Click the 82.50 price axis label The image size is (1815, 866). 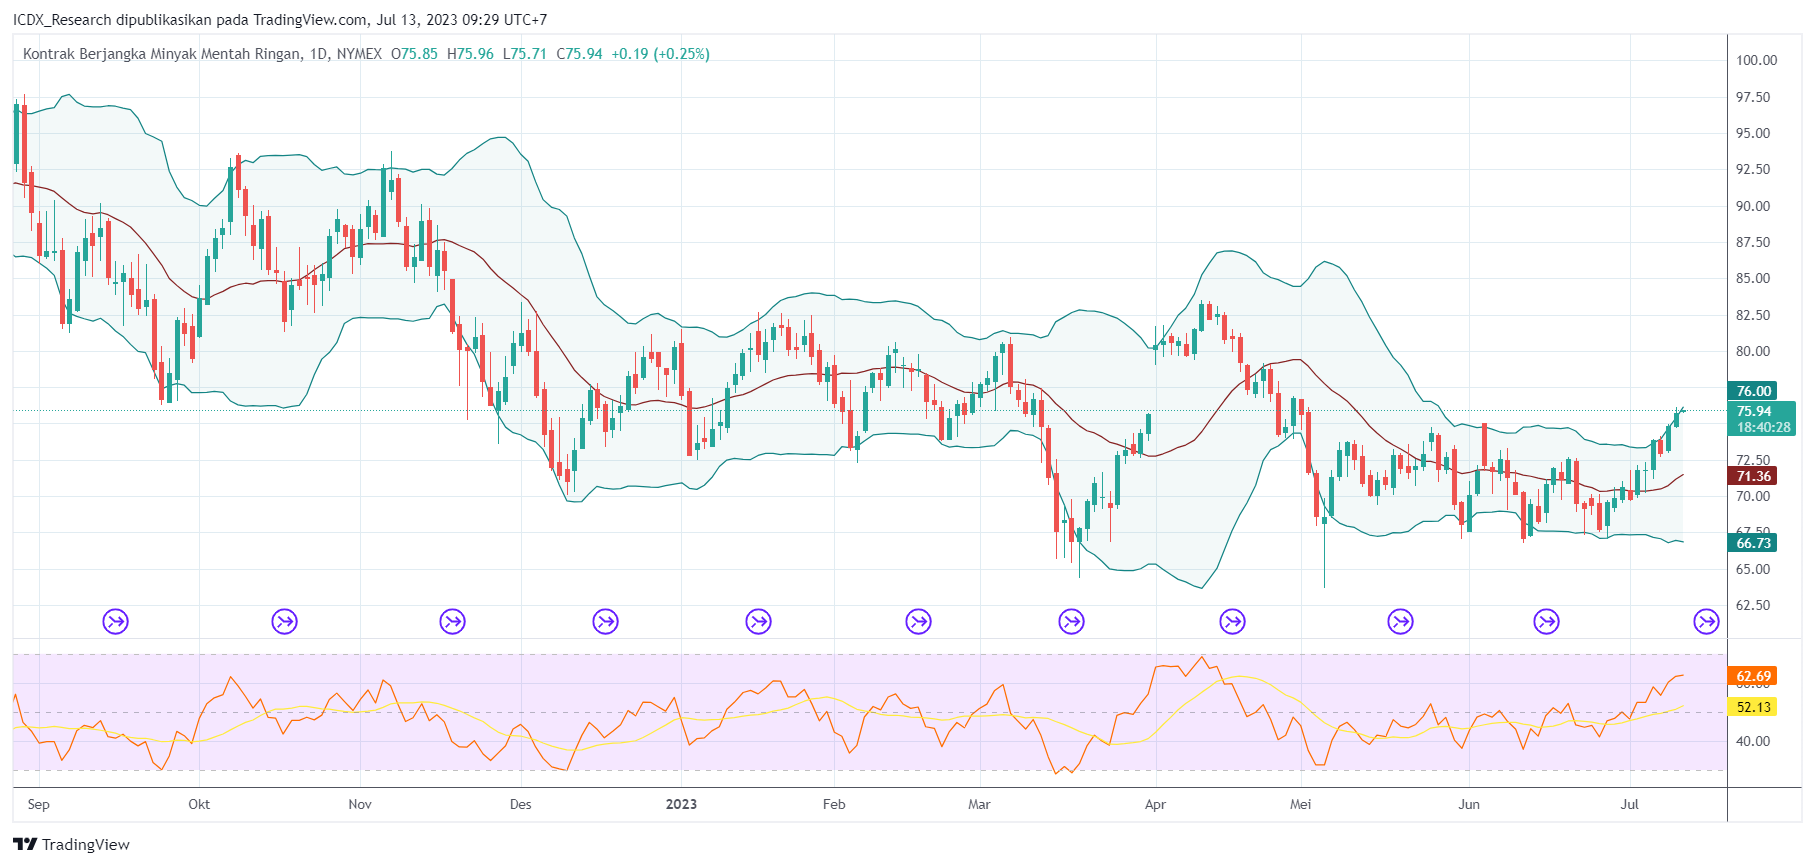tap(1753, 315)
